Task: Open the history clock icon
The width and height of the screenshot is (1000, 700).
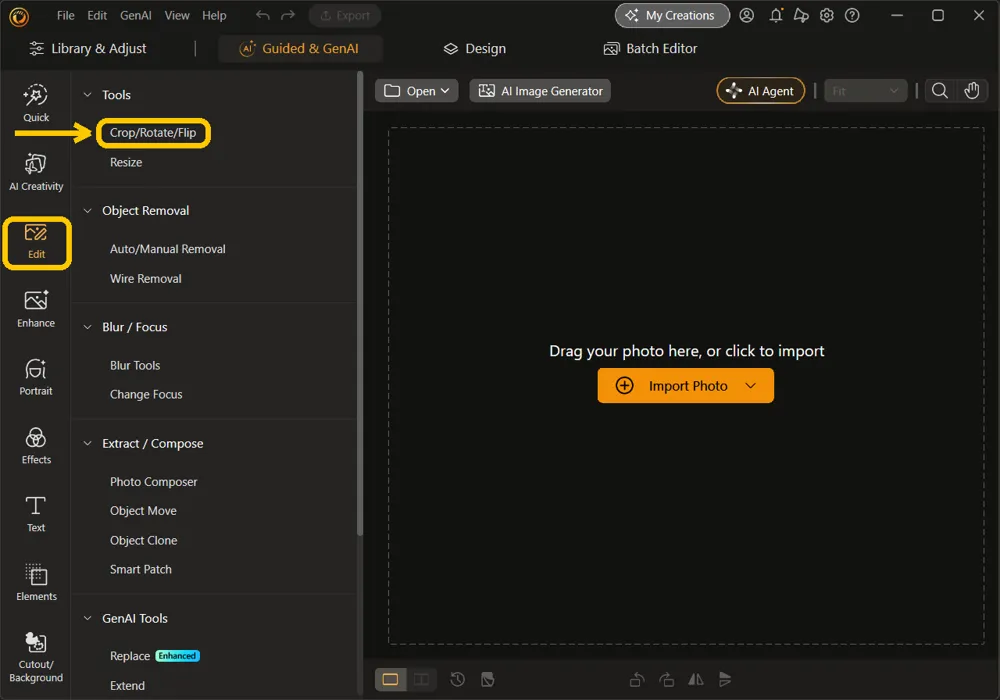Action: (457, 680)
